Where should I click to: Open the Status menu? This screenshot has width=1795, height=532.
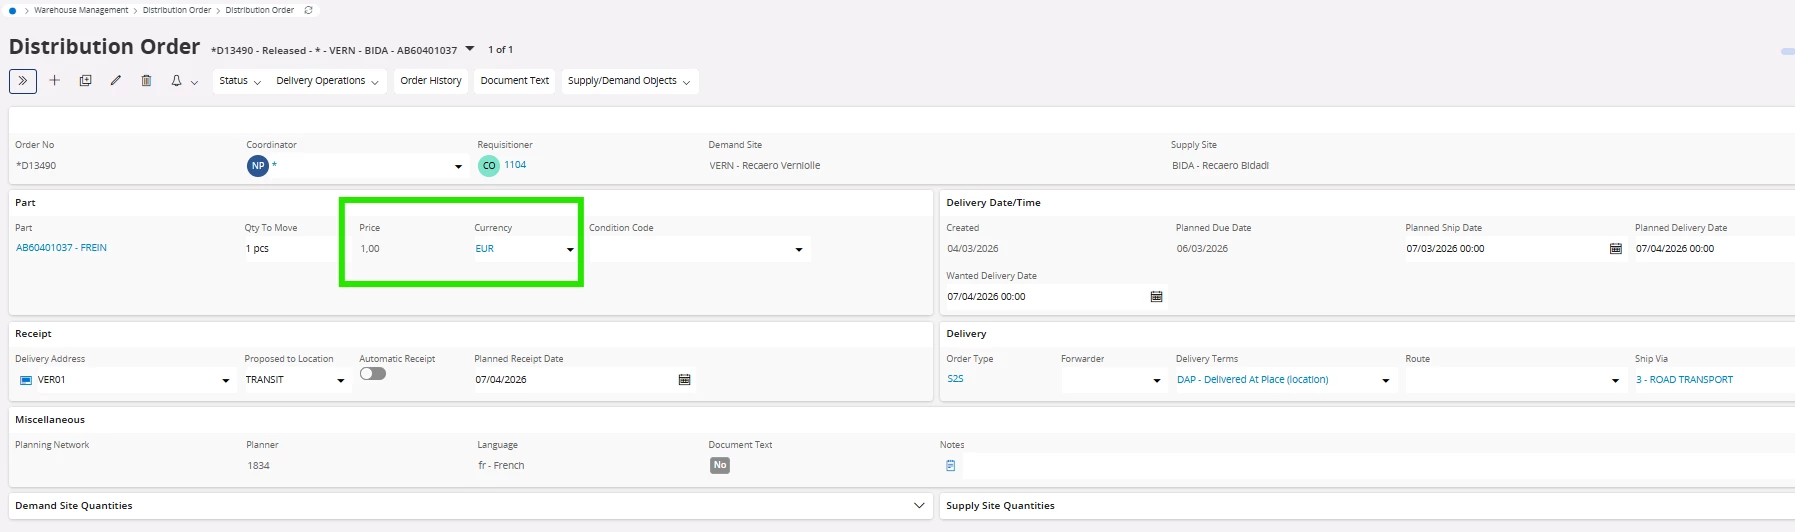[240, 81]
